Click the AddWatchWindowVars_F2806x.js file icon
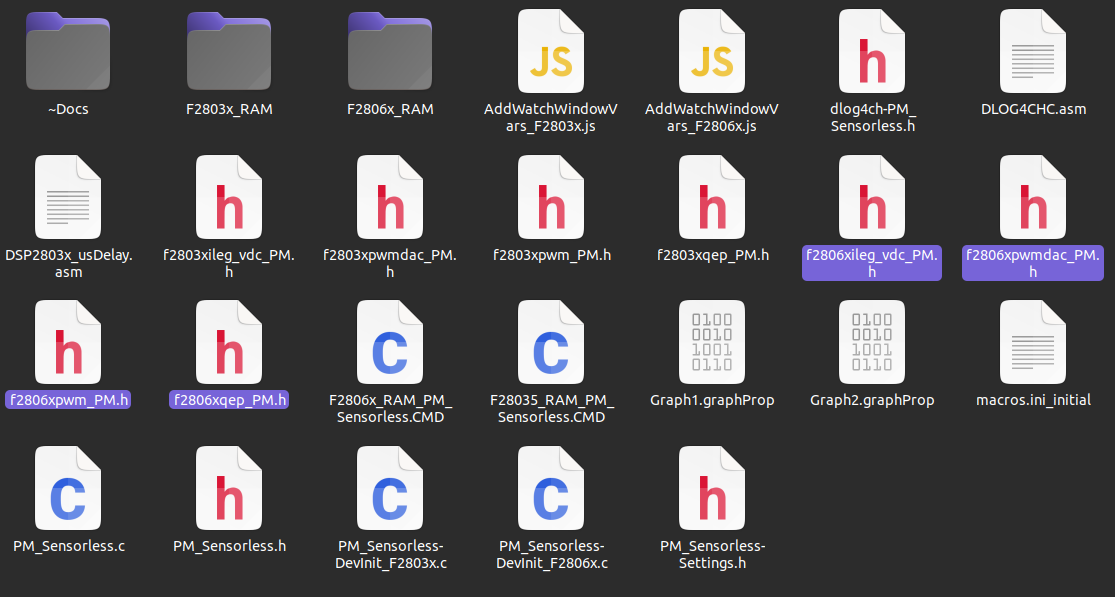 (x=712, y=51)
